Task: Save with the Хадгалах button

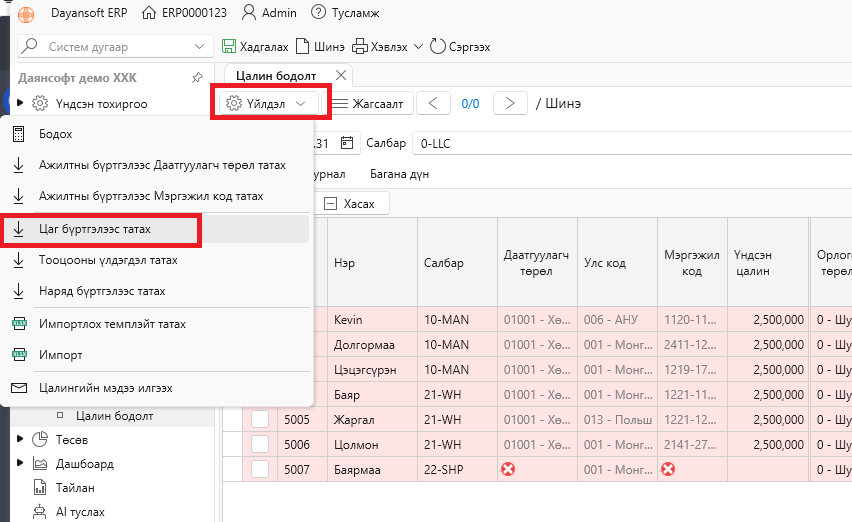Action: click(255, 47)
